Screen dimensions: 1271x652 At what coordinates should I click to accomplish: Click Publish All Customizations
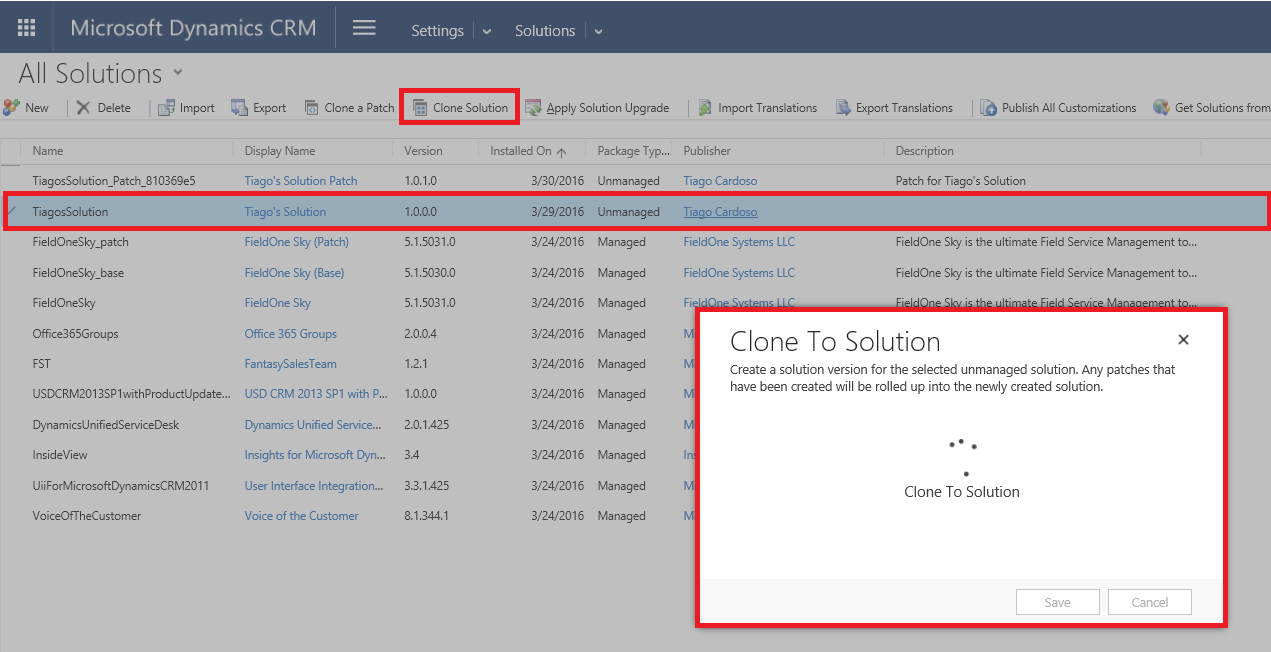[x=1058, y=107]
